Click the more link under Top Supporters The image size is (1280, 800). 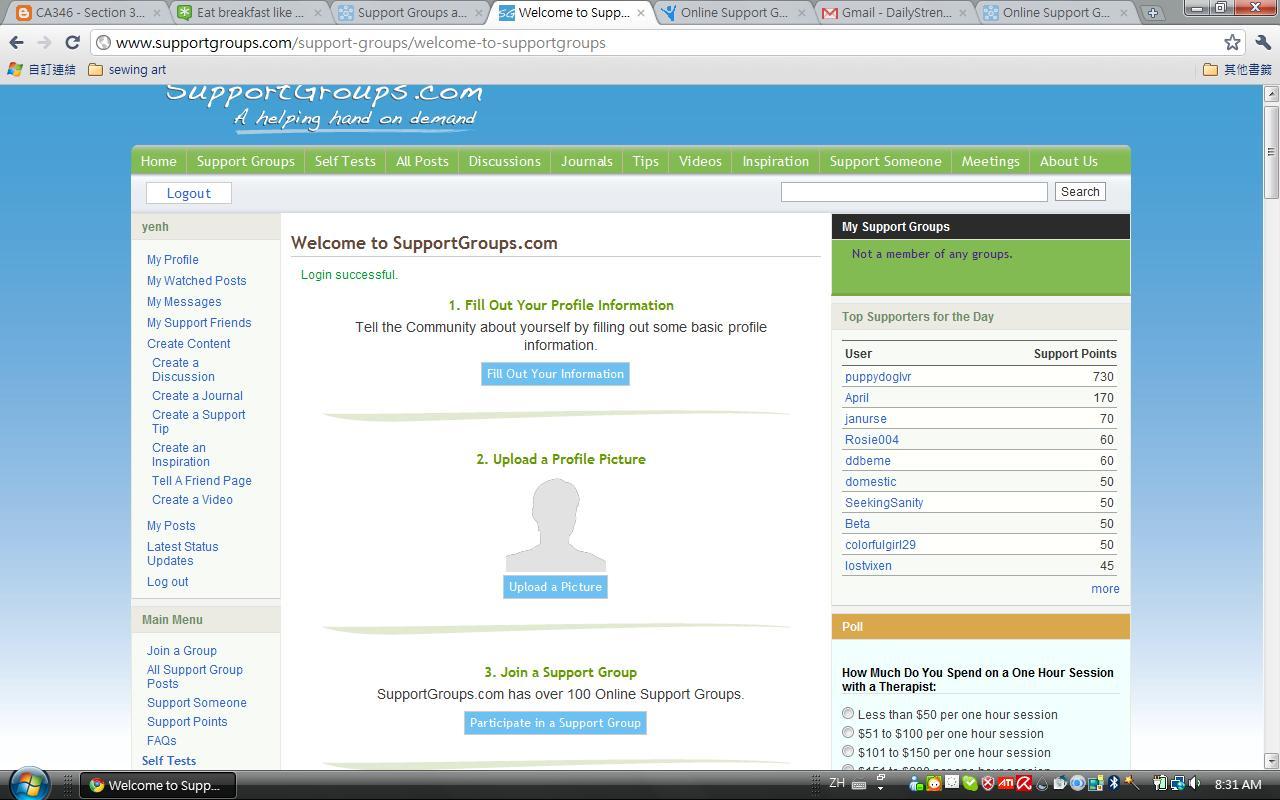(1105, 589)
